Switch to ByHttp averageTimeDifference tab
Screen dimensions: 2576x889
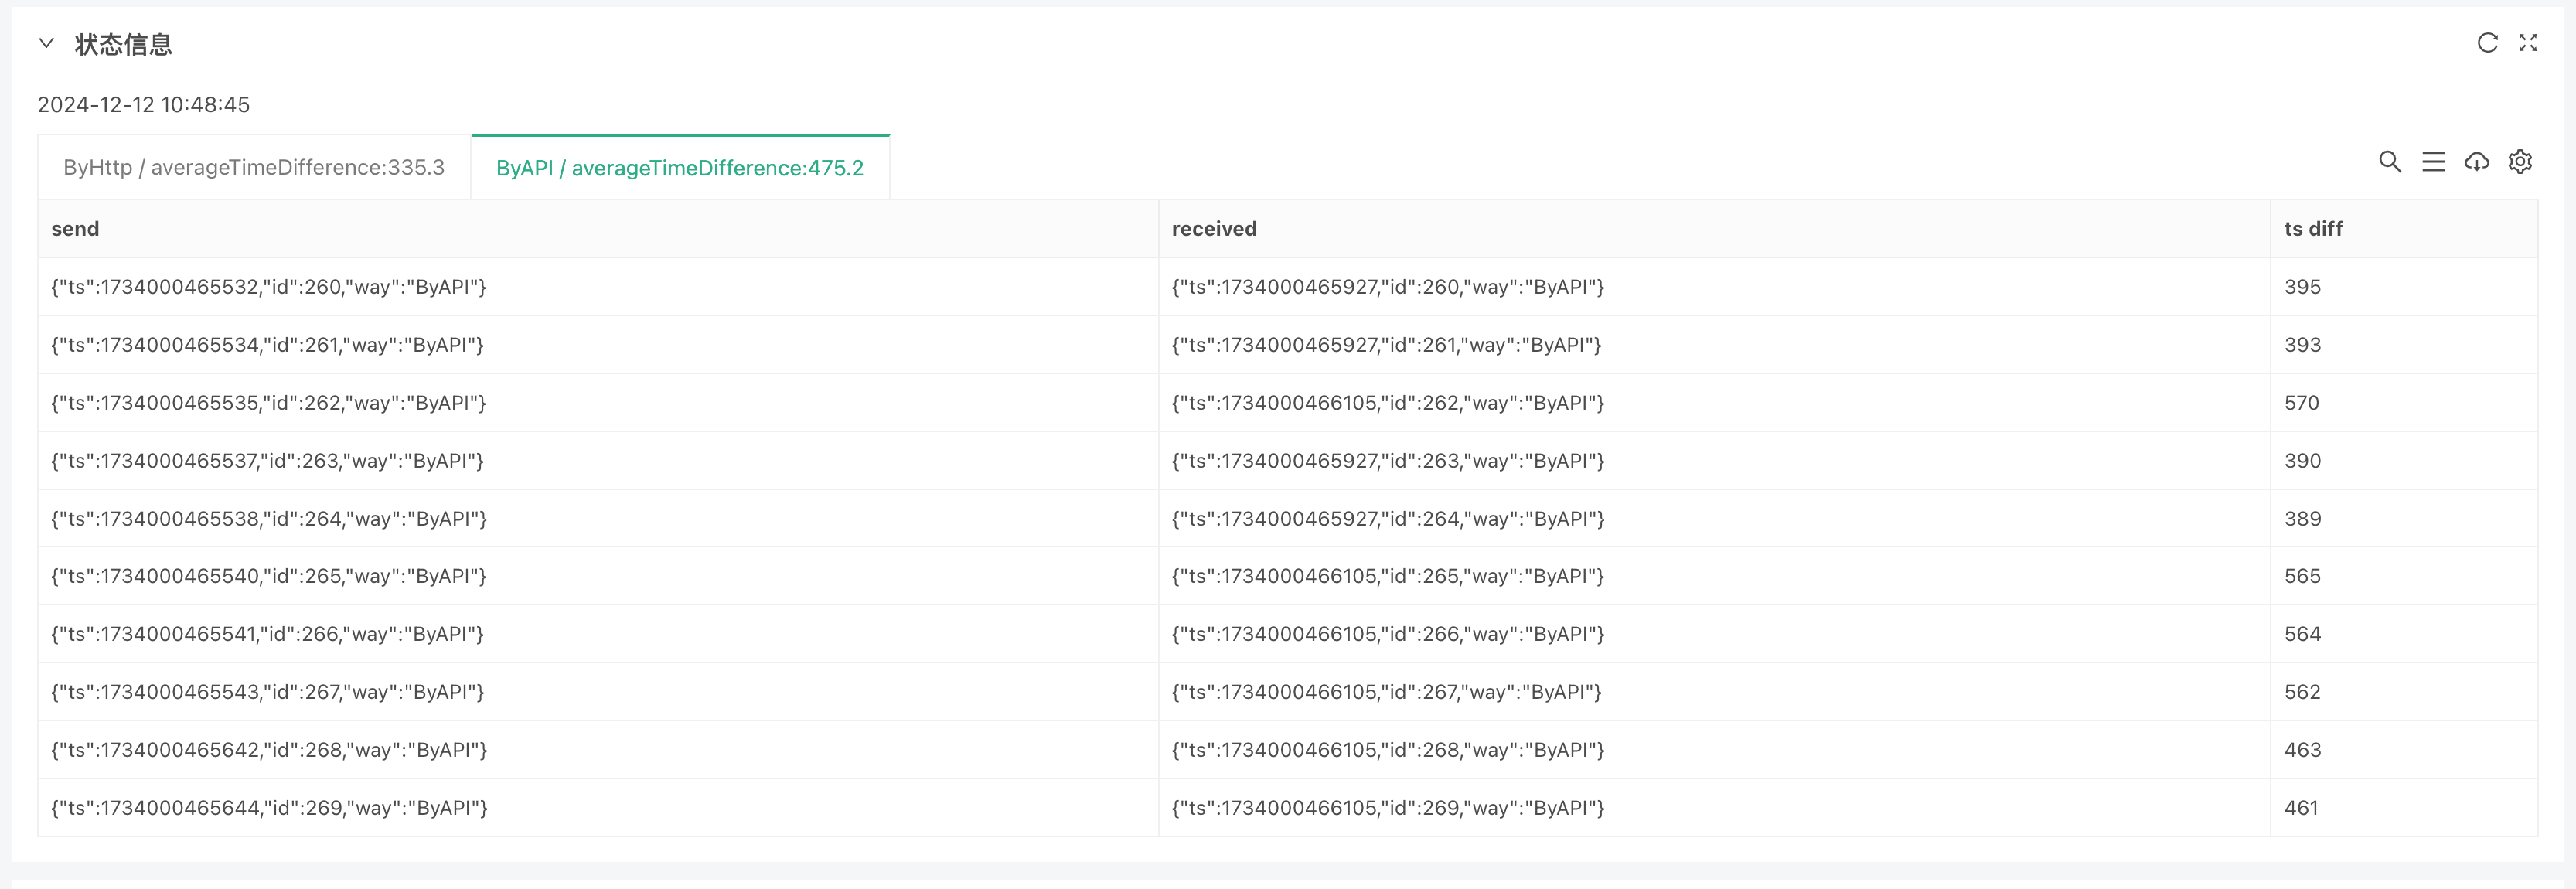click(x=254, y=168)
